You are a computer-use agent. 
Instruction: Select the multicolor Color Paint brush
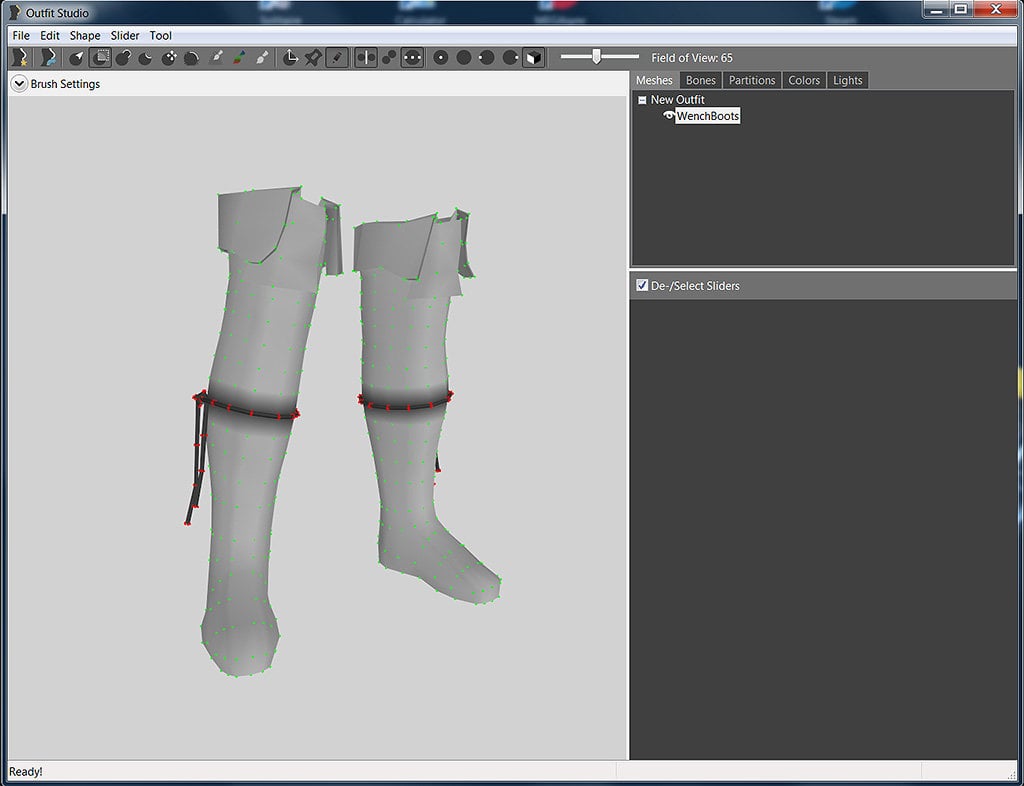click(239, 58)
